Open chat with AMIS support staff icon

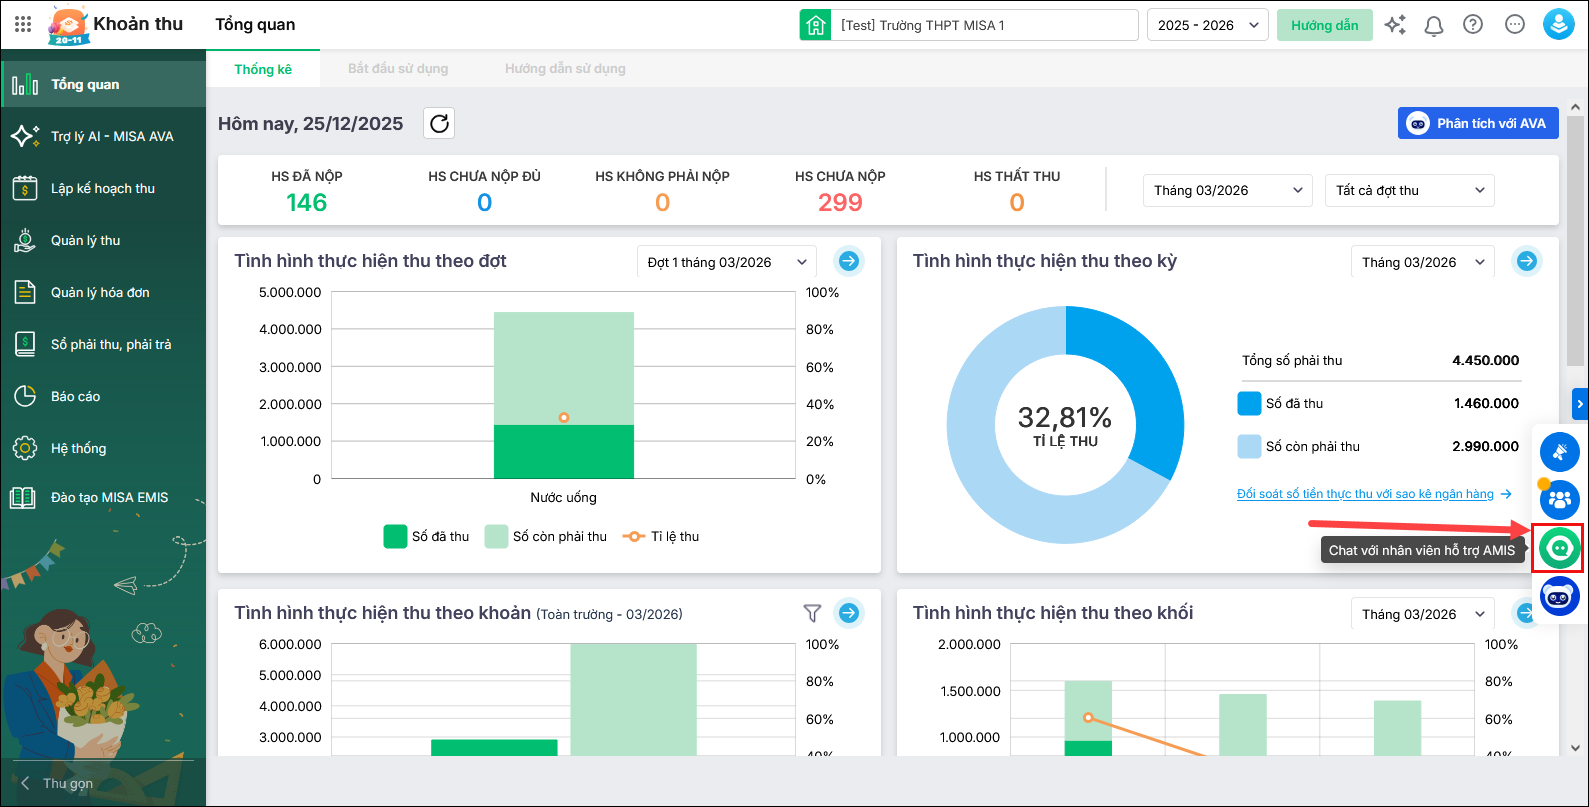(1559, 548)
